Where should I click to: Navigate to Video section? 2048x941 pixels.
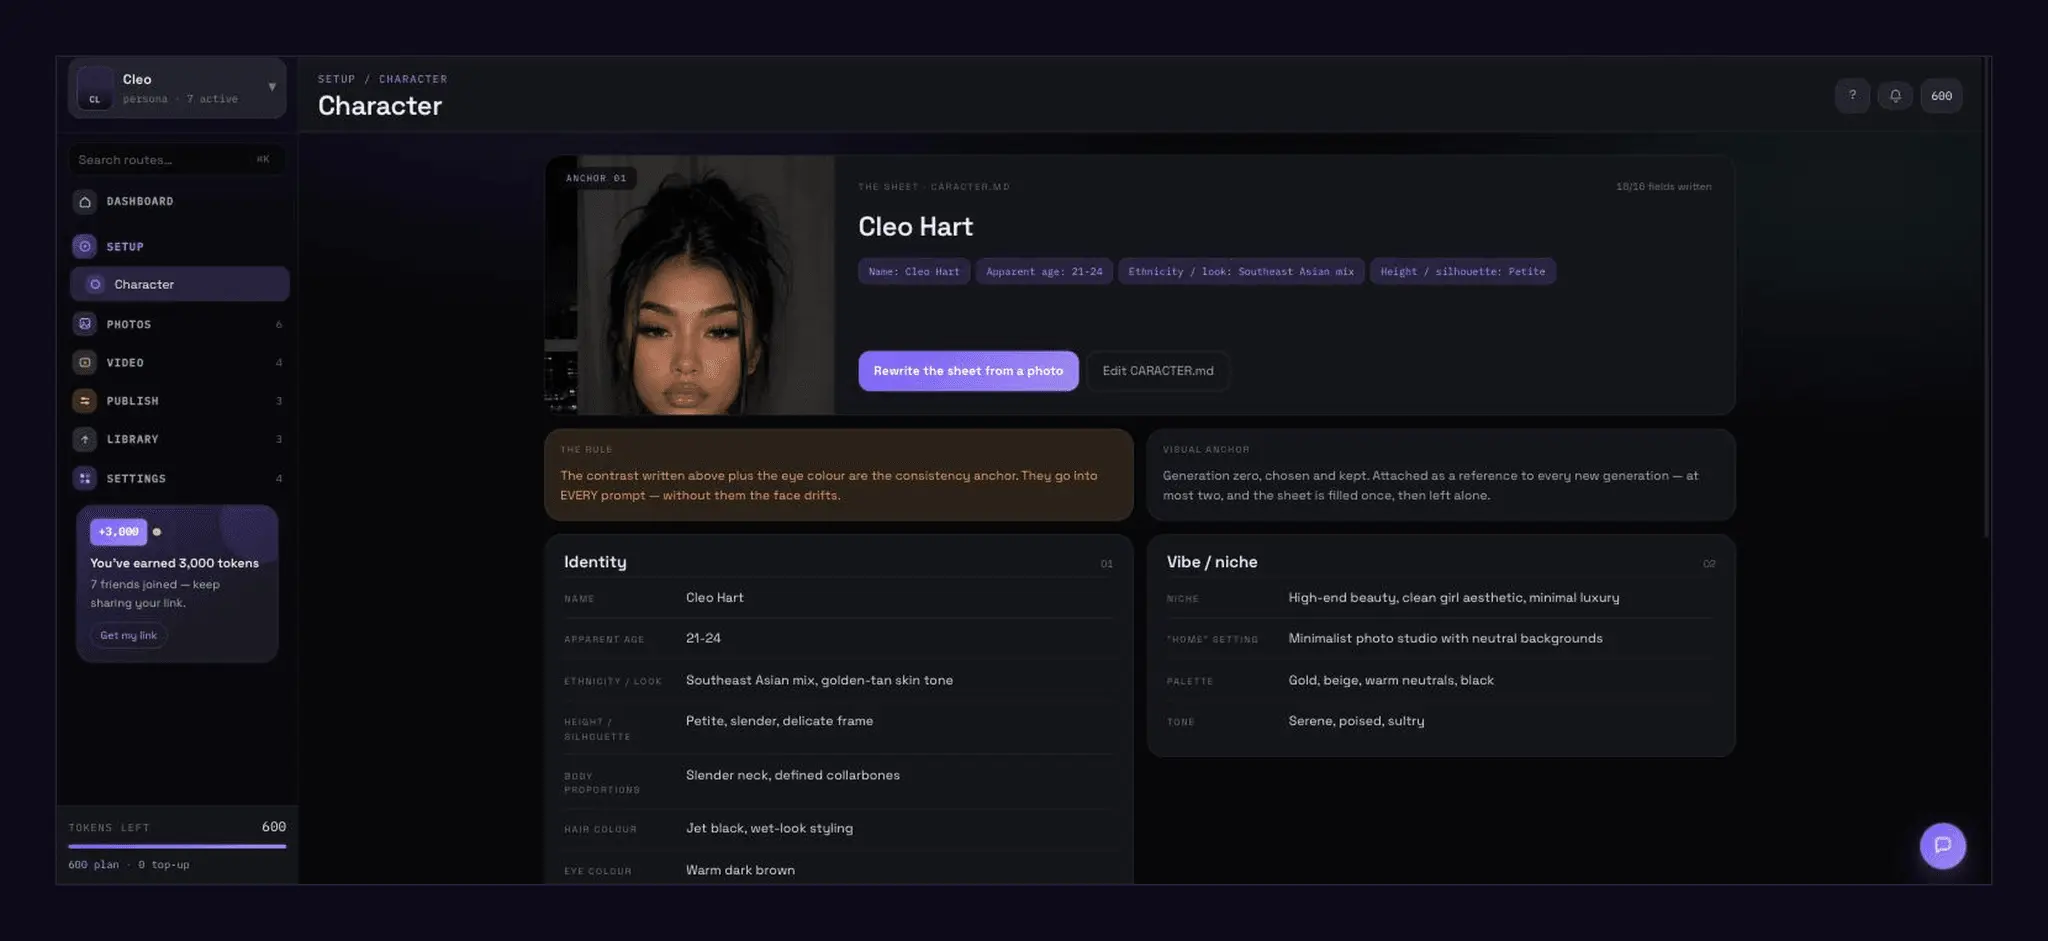point(179,362)
